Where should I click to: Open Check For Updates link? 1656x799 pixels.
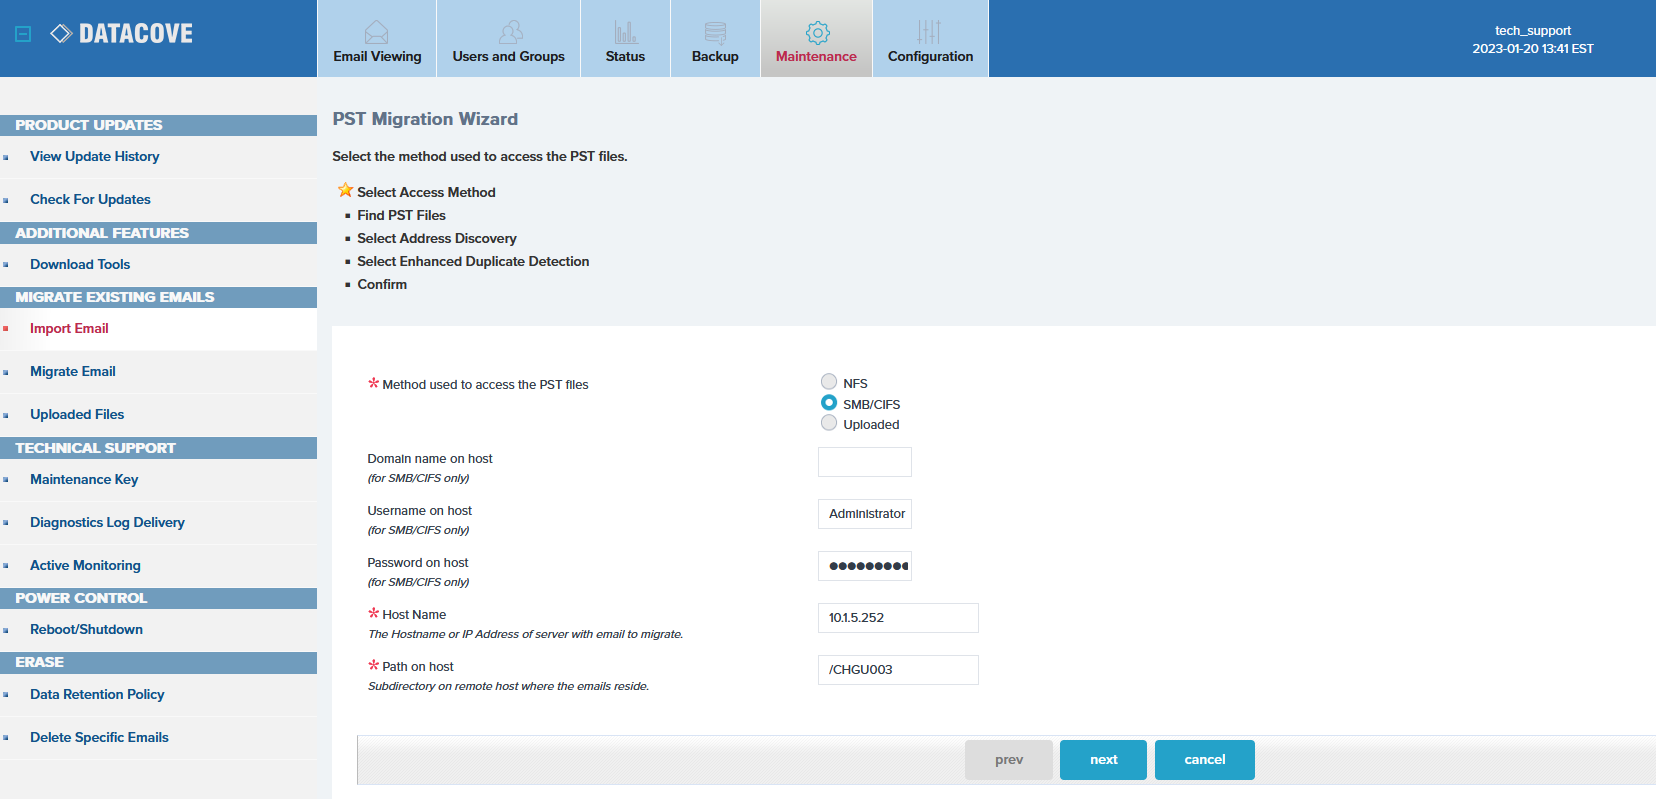point(90,199)
